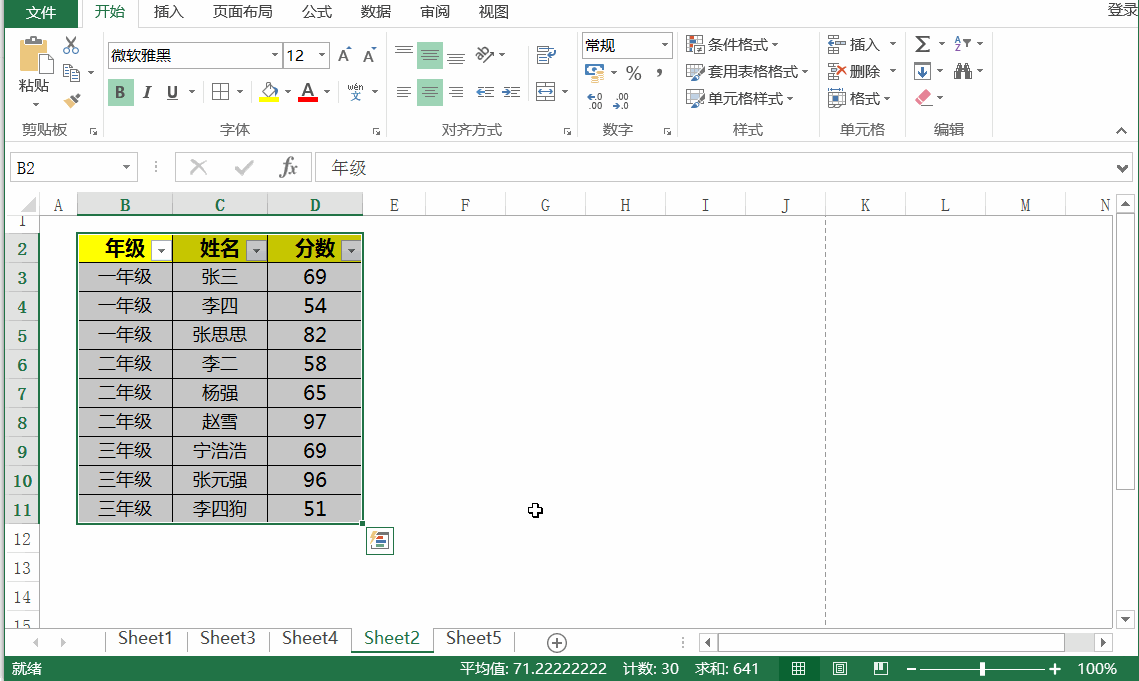Click the Percent Style icon
The height and width of the screenshot is (681, 1139).
click(633, 73)
